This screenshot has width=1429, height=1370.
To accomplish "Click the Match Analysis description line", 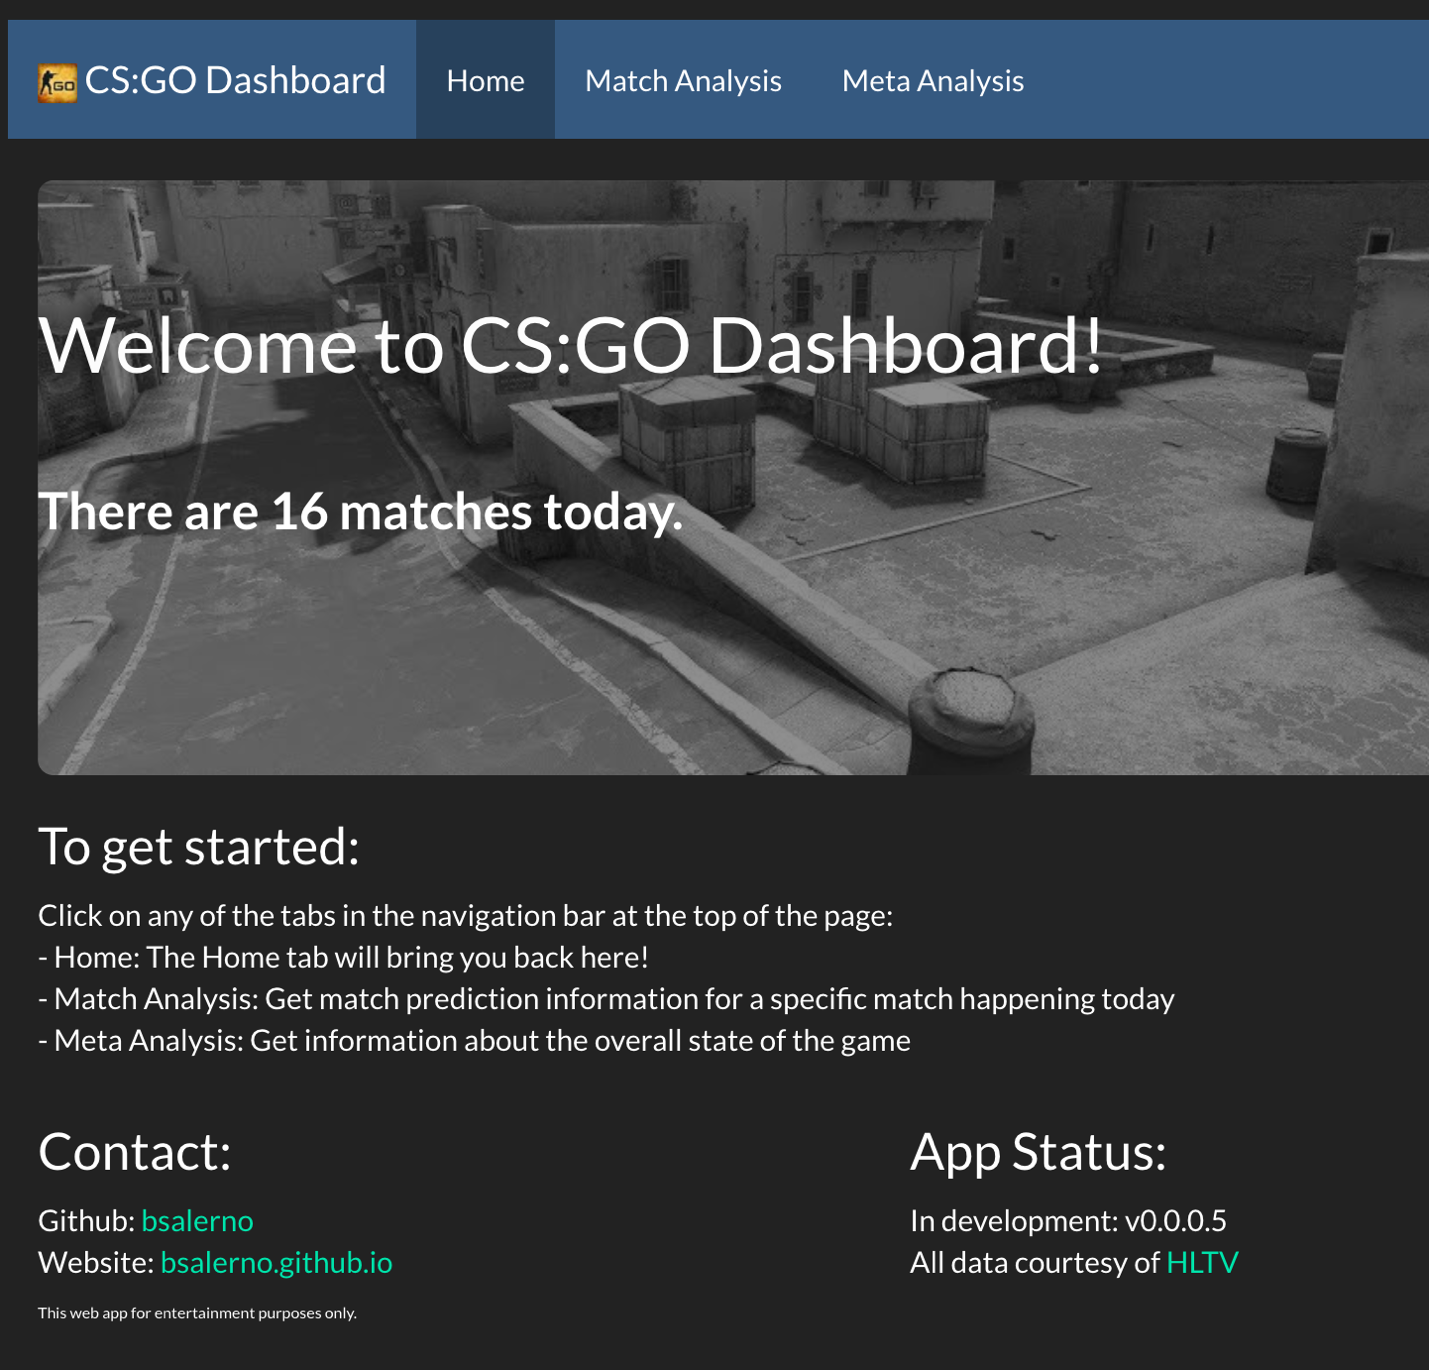I will tap(606, 999).
